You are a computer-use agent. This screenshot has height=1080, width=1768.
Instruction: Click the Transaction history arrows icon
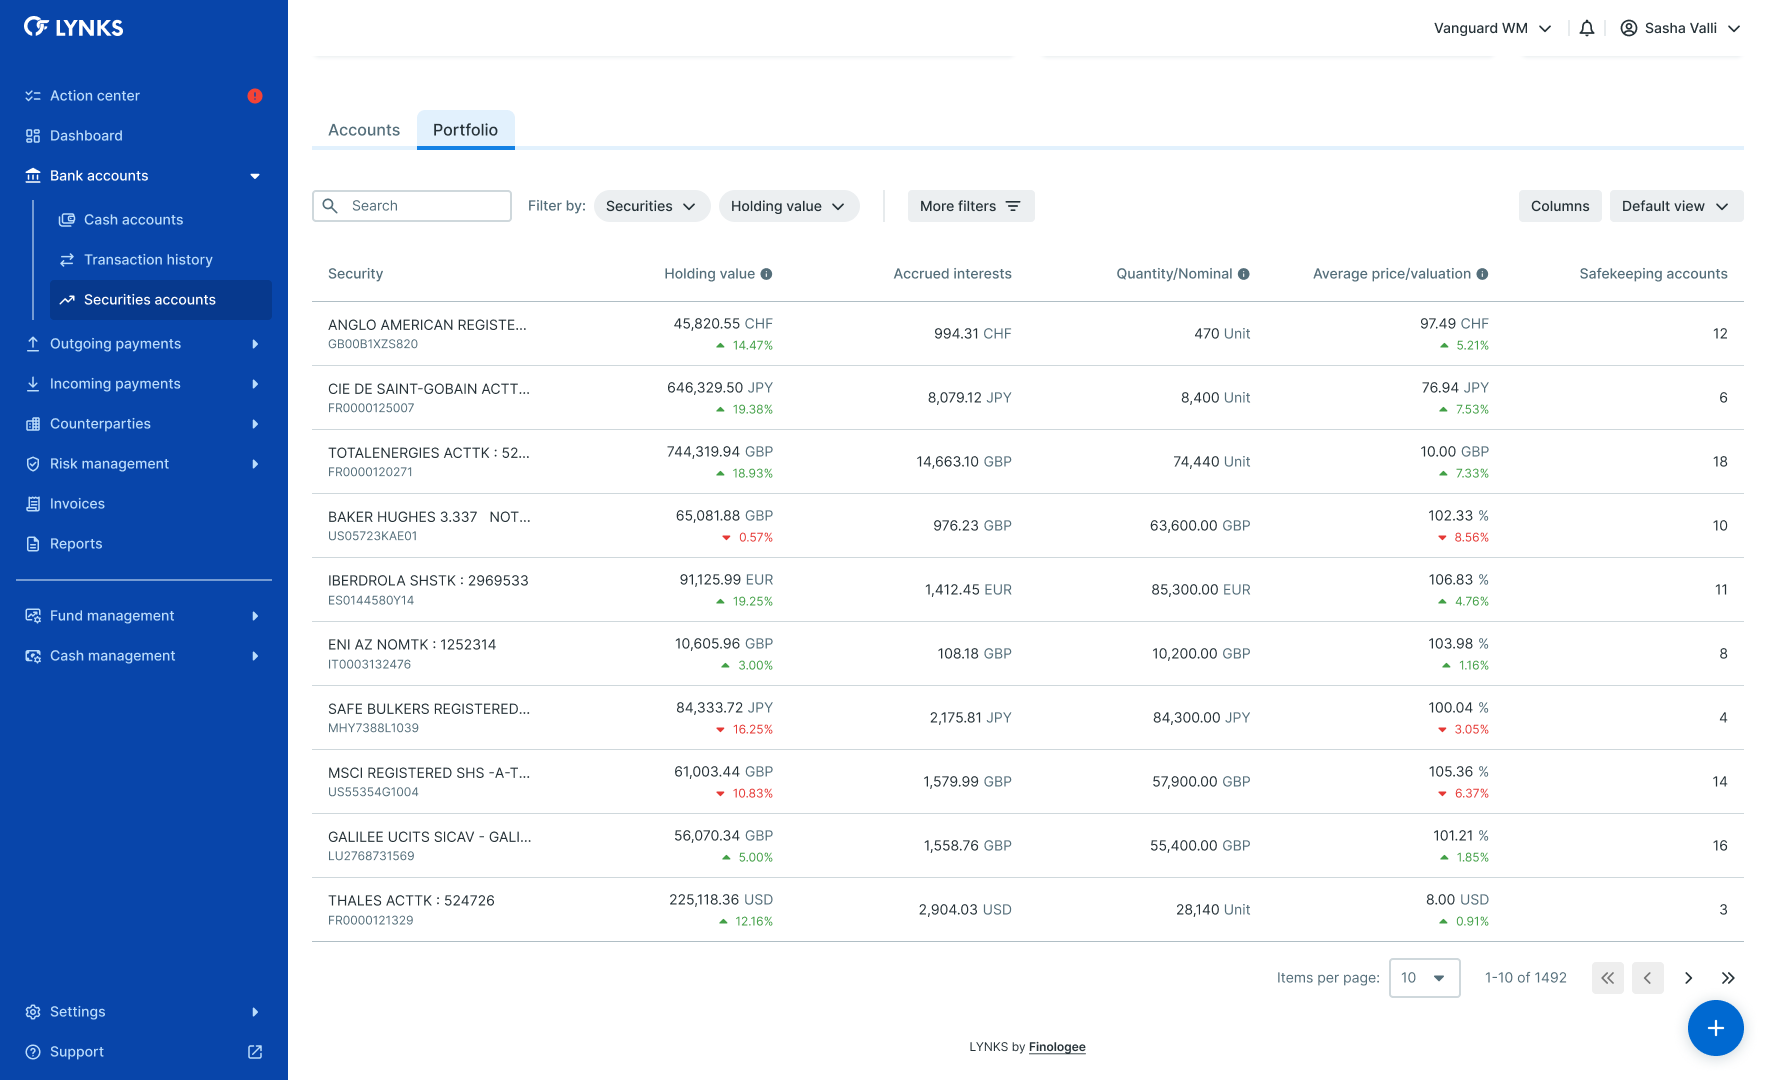click(x=67, y=260)
